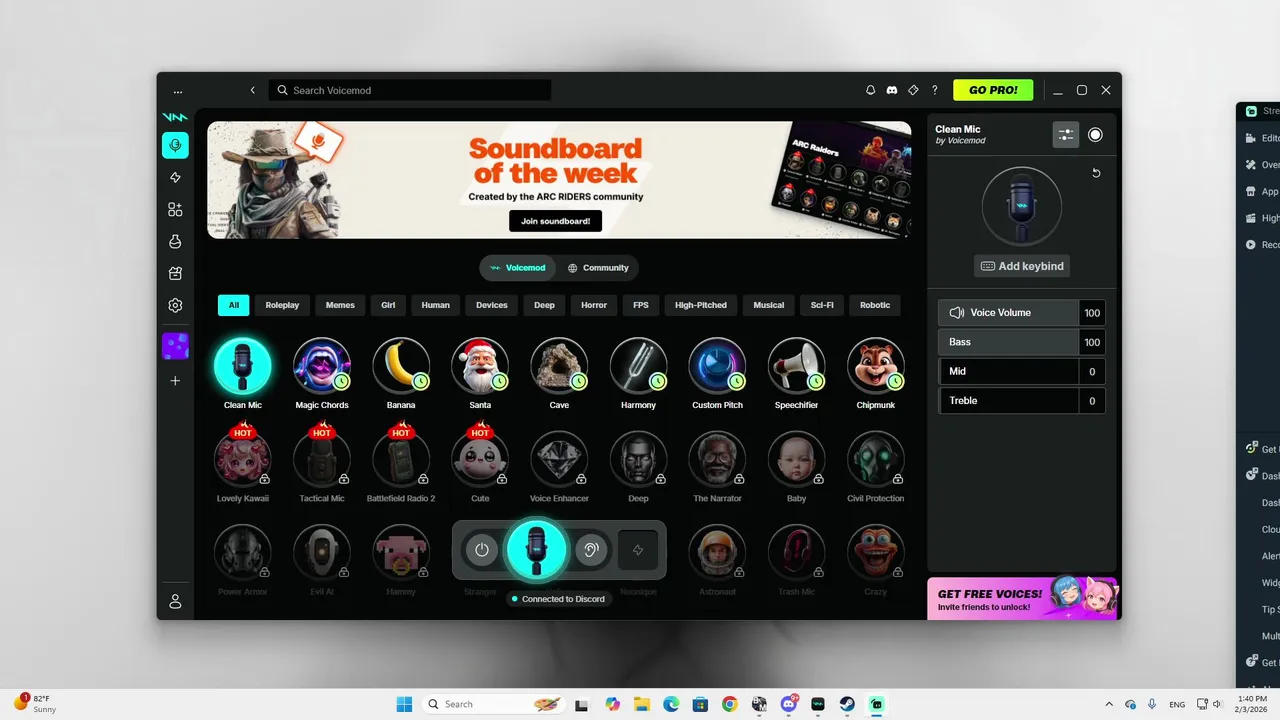Filter voices by Roleplay category

[x=282, y=305]
